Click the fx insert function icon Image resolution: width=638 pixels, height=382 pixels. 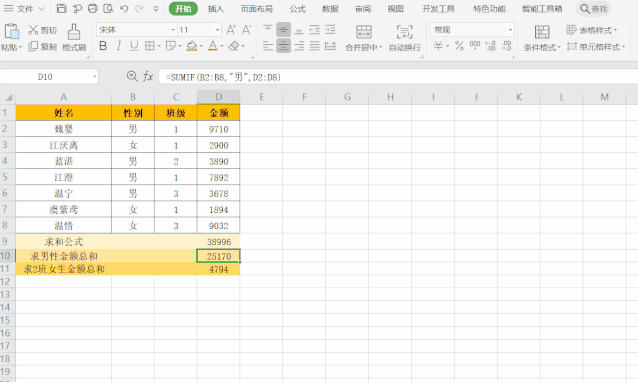pos(148,76)
